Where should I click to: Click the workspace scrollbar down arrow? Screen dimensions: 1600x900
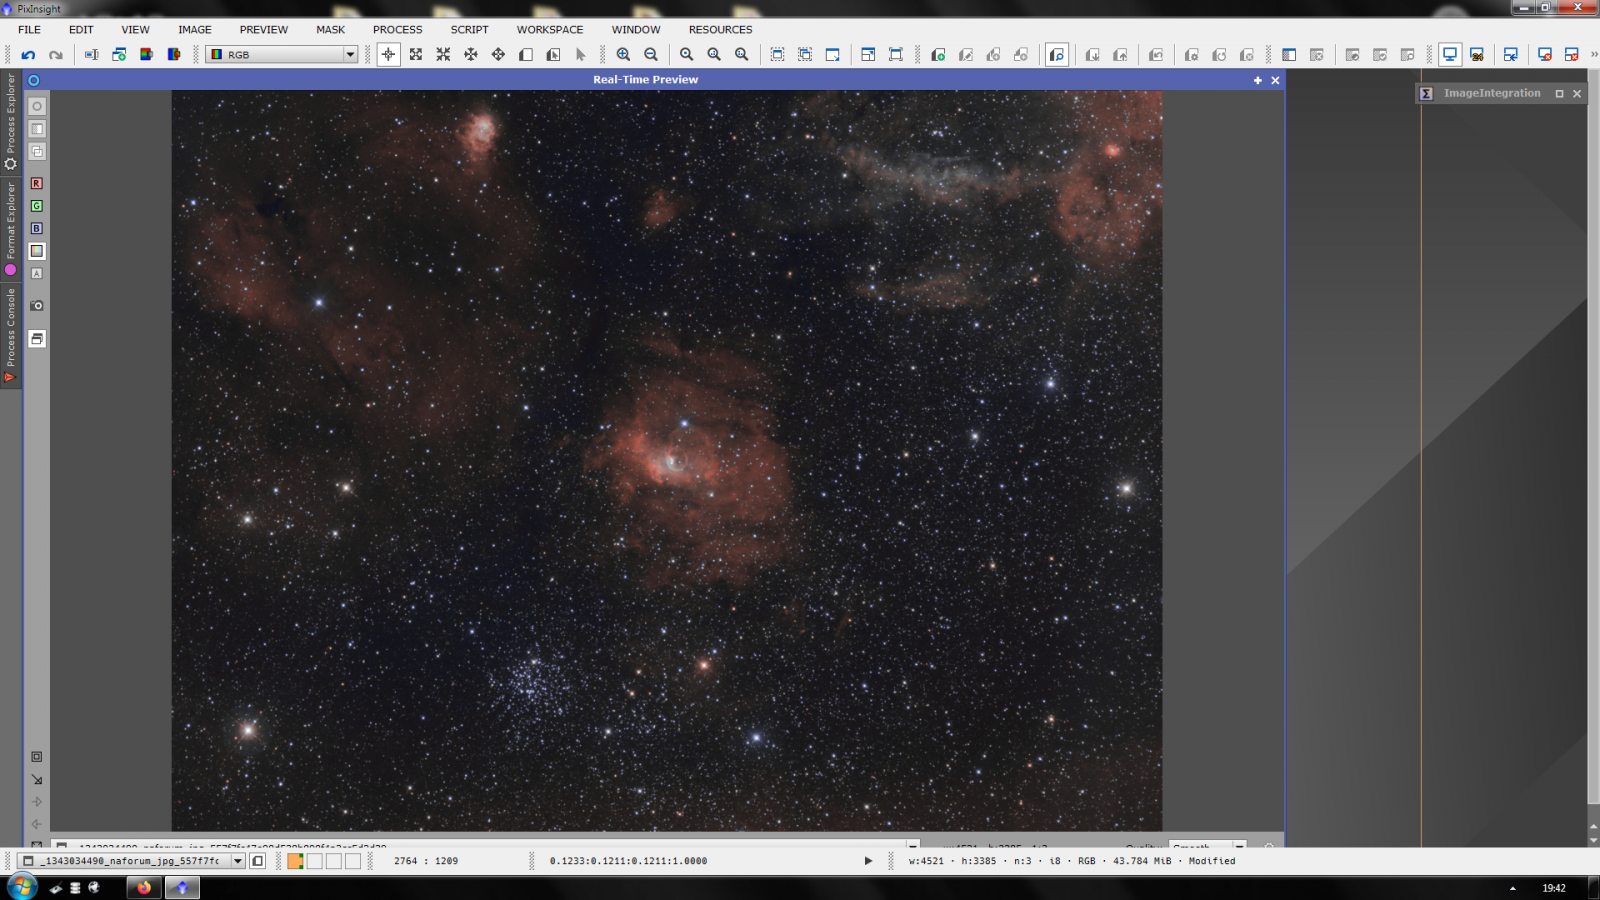(1593, 840)
